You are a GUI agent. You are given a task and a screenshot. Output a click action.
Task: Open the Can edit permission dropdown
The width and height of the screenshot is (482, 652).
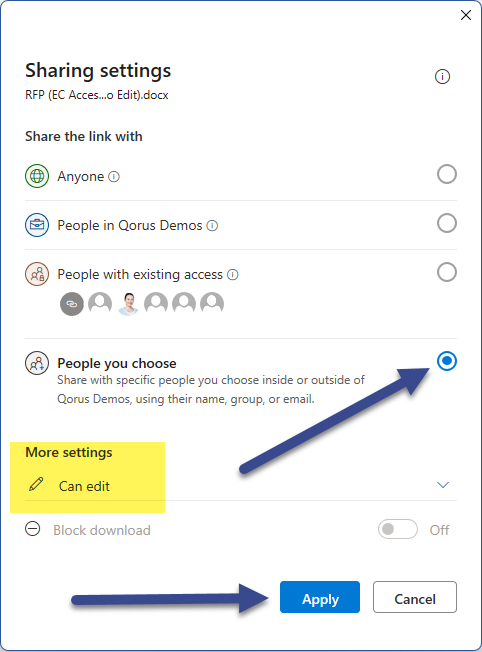241,486
